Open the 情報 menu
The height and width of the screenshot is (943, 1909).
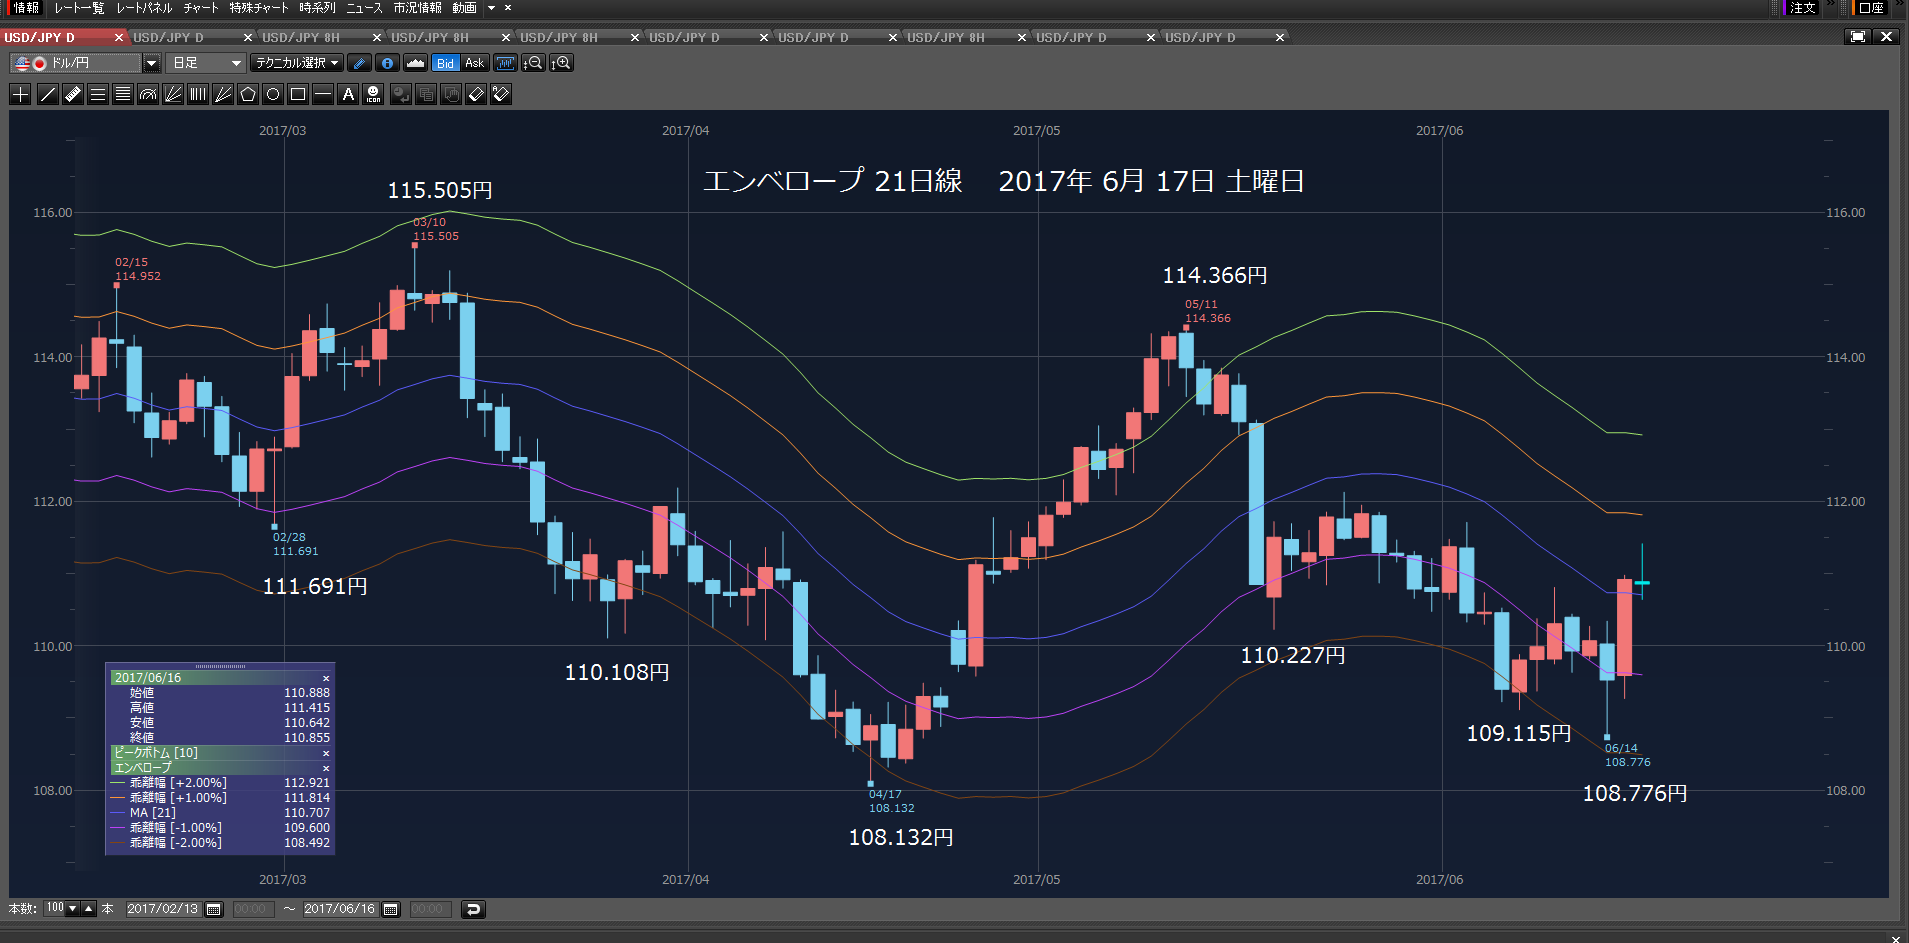(25, 8)
